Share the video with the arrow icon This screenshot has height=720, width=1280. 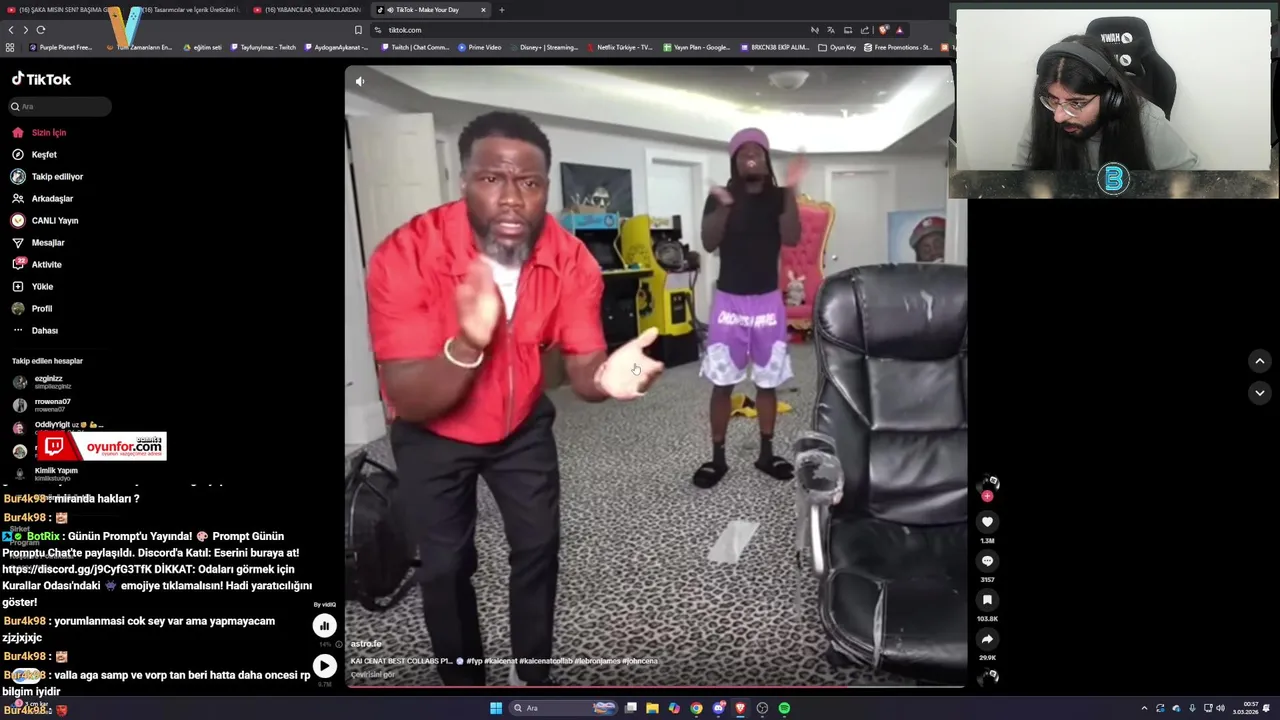pyautogui.click(x=987, y=639)
